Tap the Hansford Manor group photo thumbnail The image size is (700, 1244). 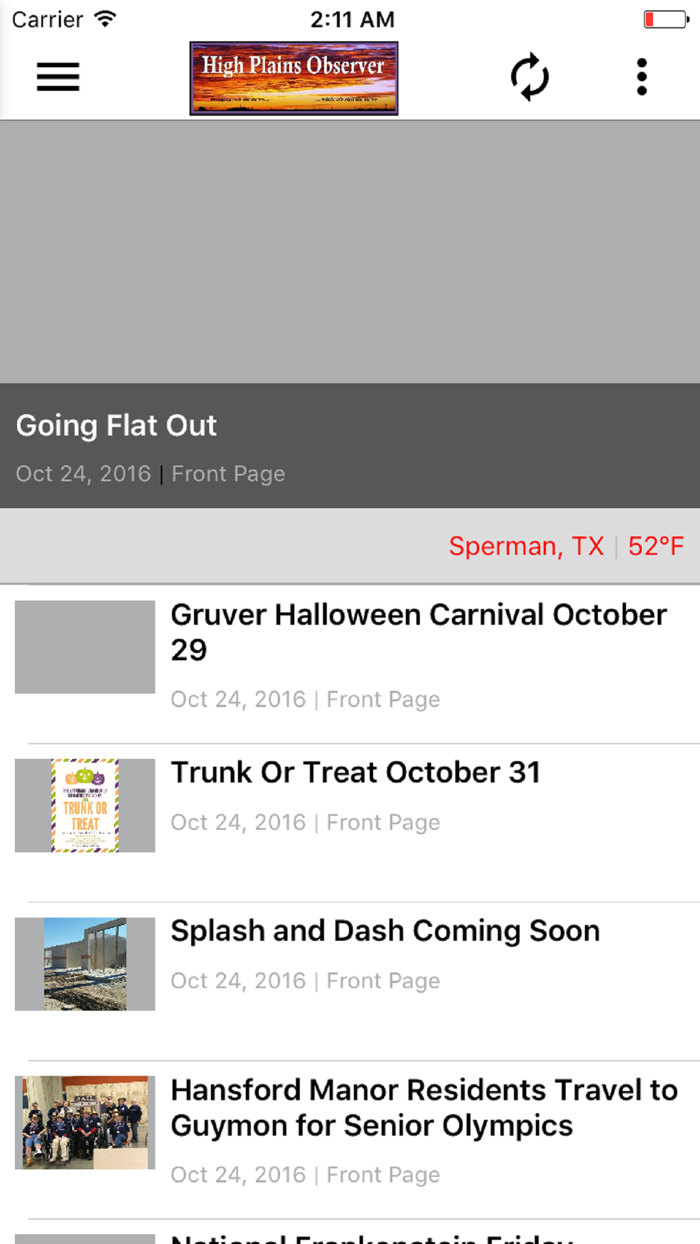click(85, 1122)
